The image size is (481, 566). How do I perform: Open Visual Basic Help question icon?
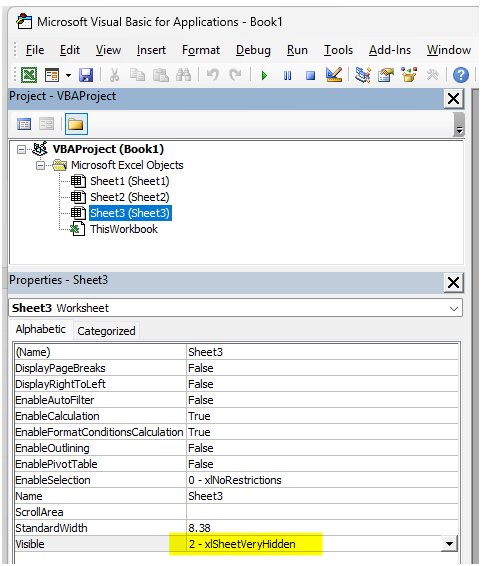461,75
